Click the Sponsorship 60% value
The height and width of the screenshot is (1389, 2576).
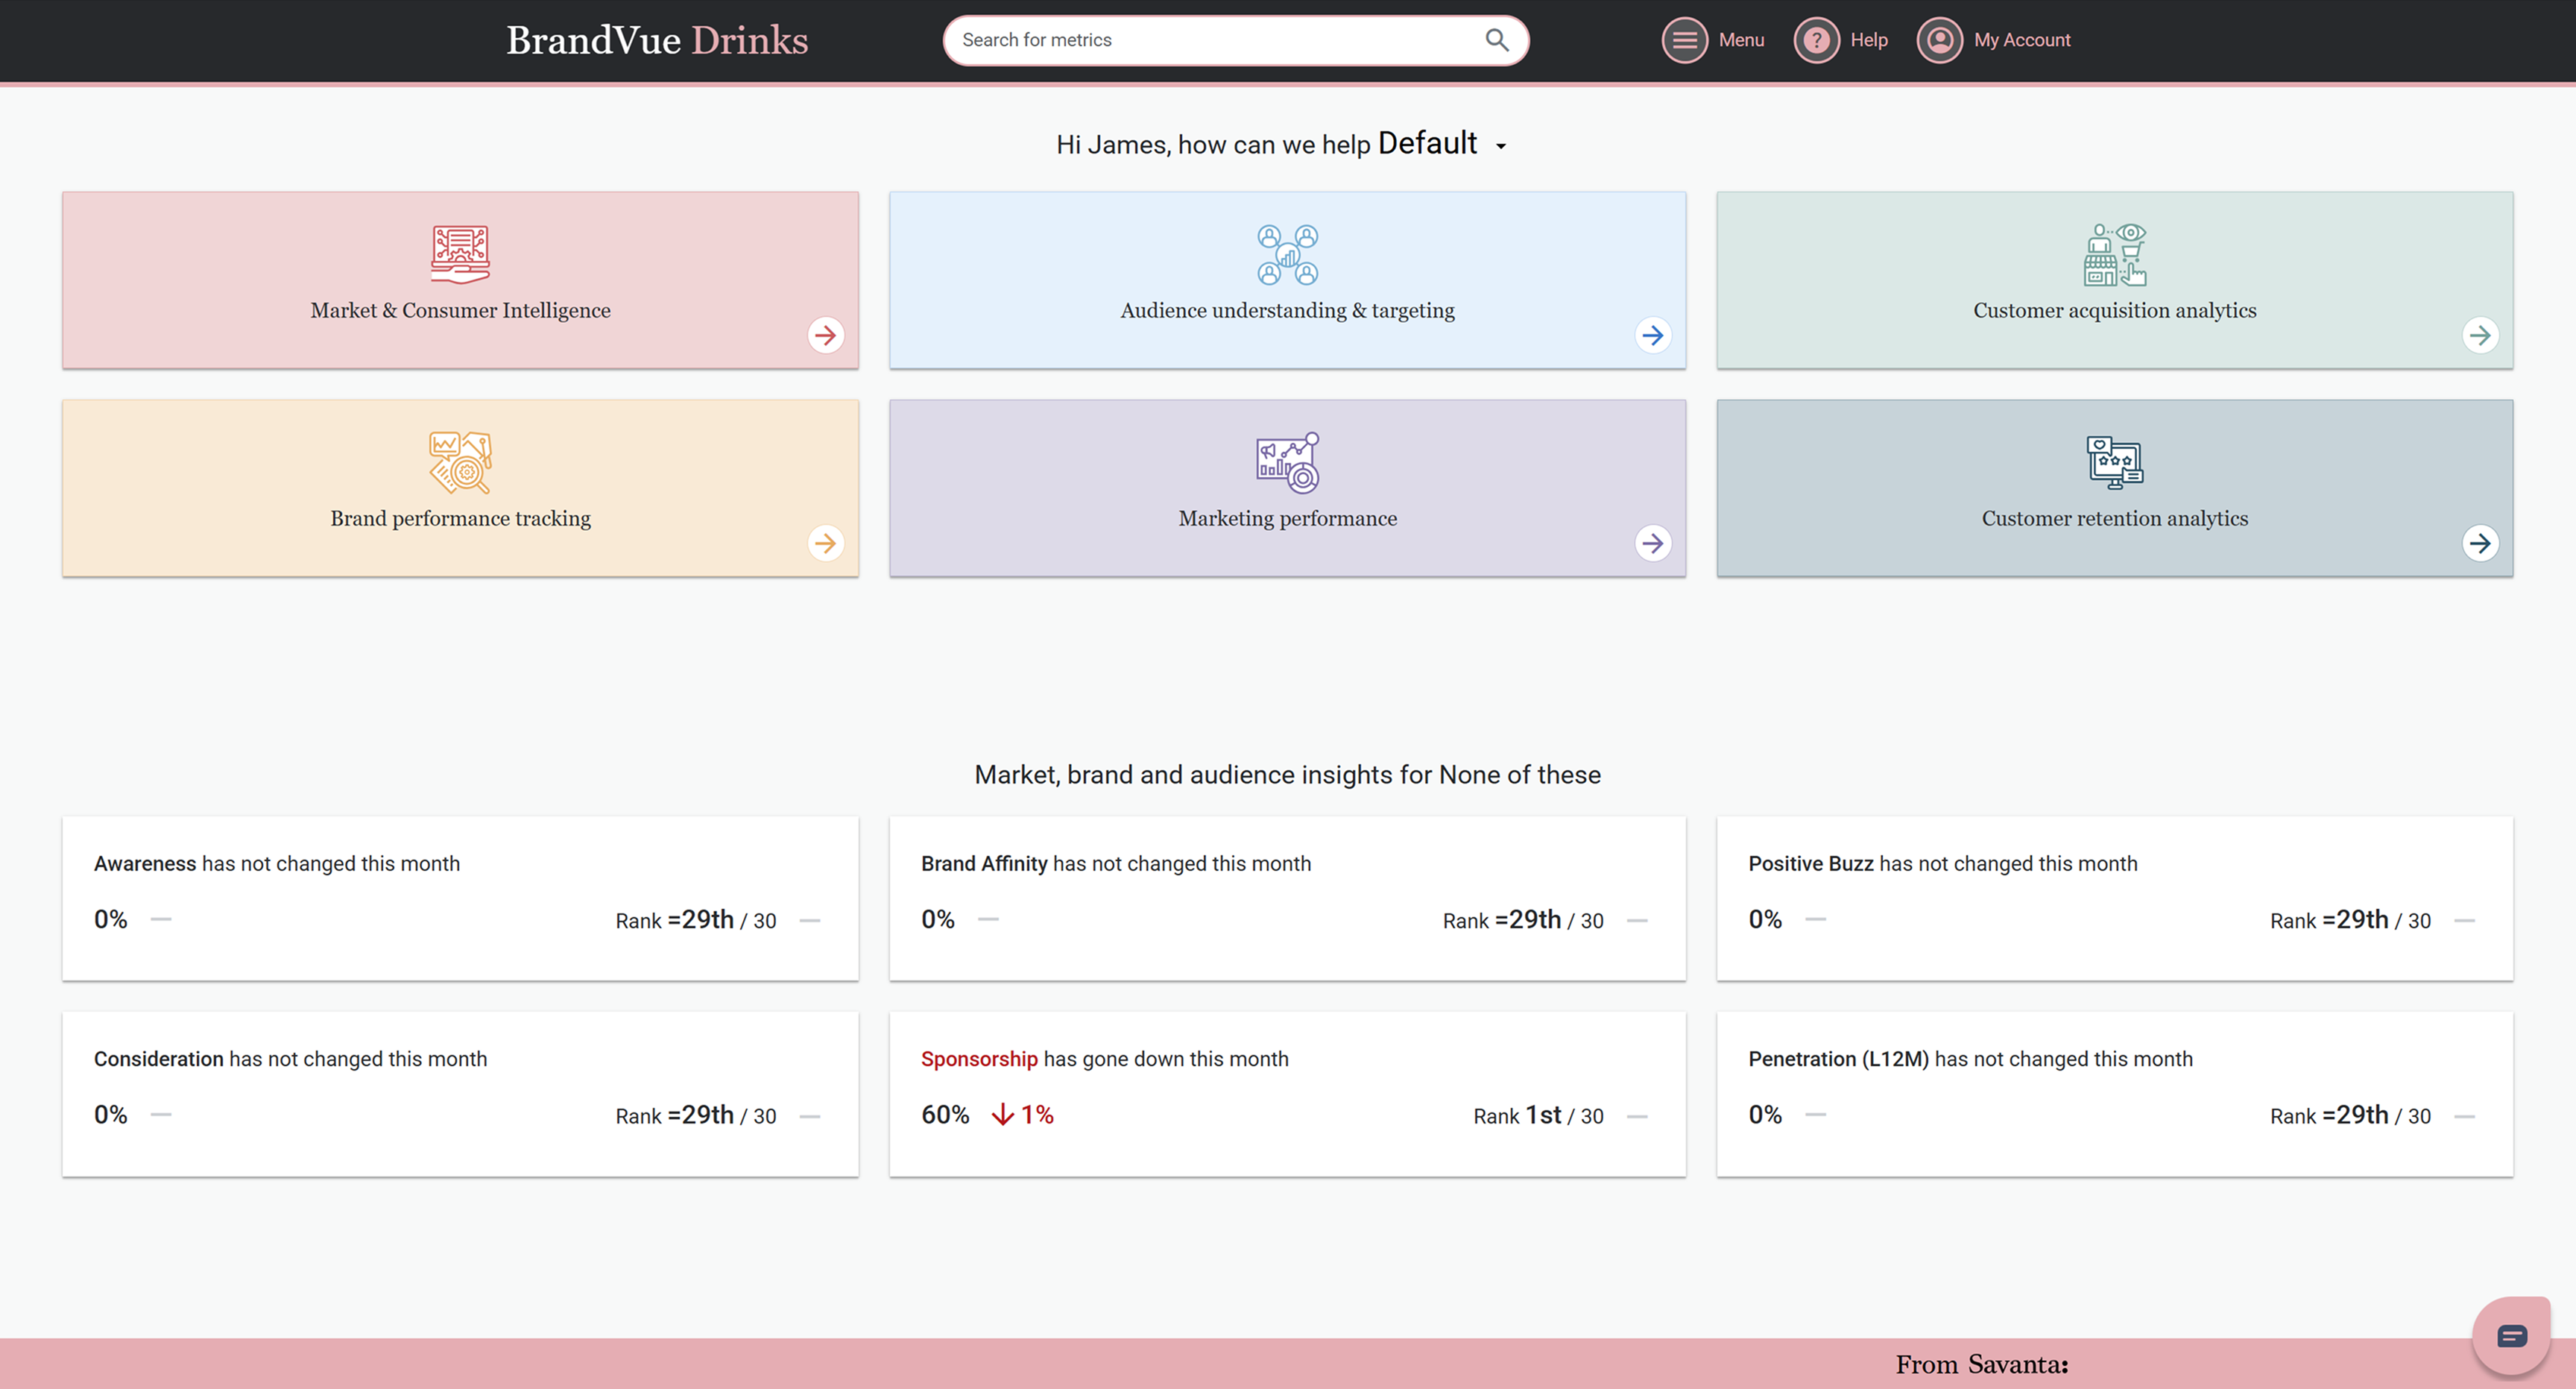[x=945, y=1114]
